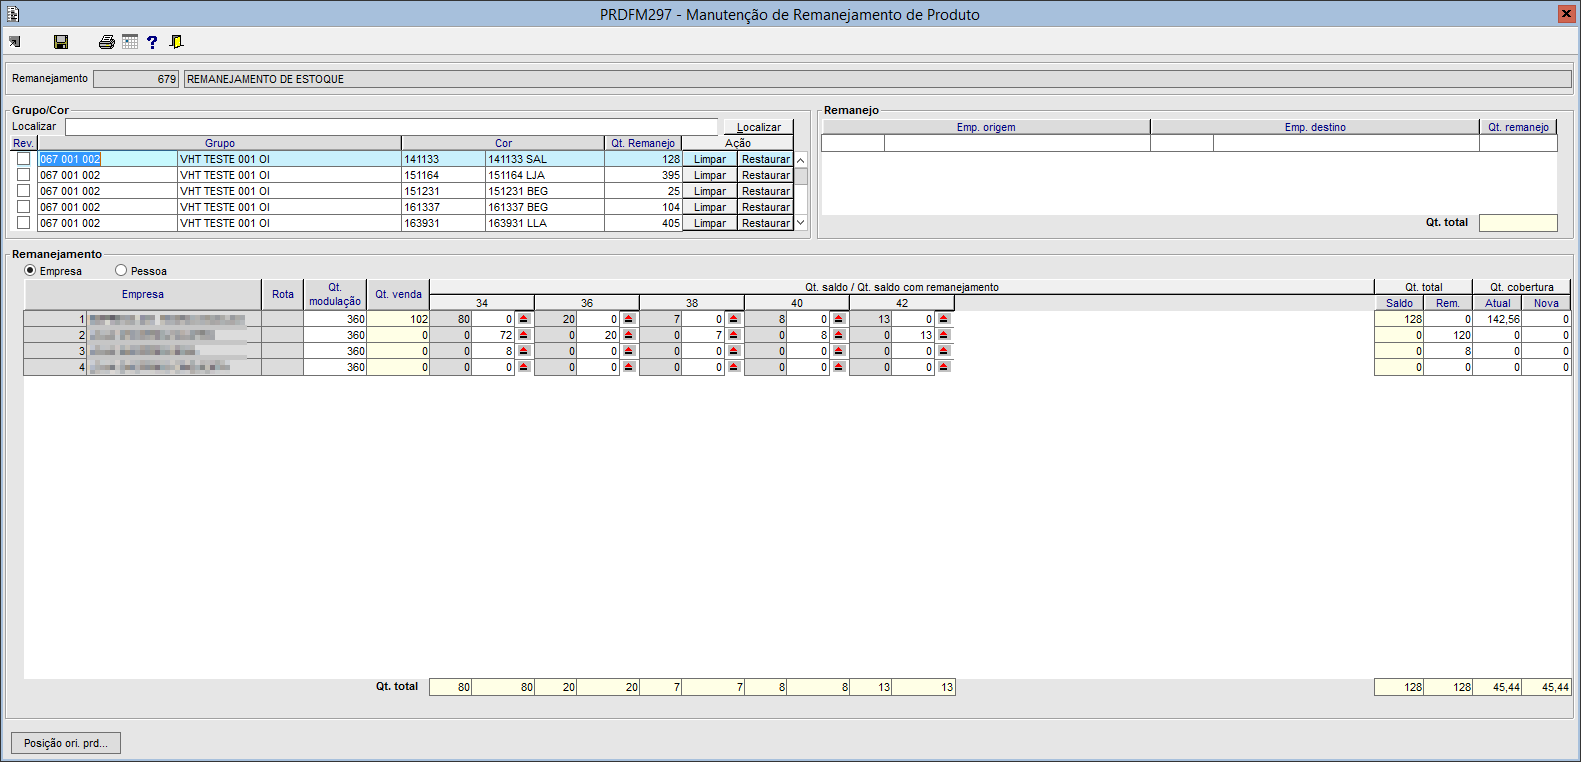Click the Remanejamento number field 679
The height and width of the screenshot is (762, 1581).
pos(136,79)
